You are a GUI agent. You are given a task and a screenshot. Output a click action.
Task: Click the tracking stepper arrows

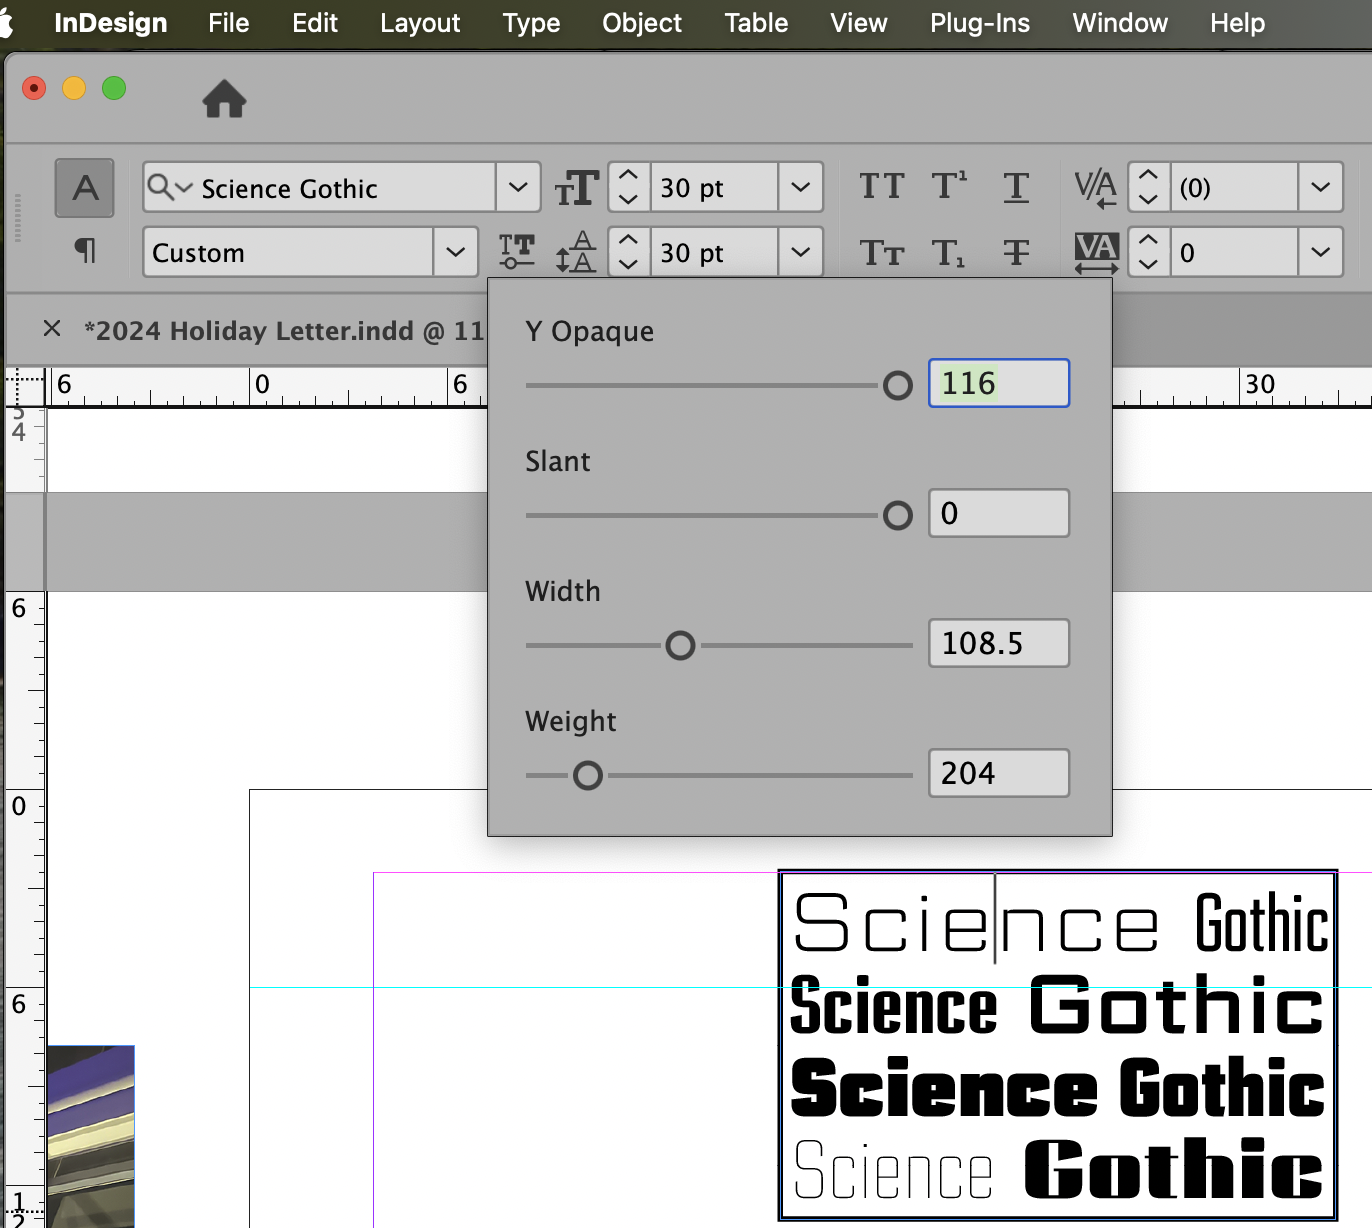pyautogui.click(x=1149, y=252)
